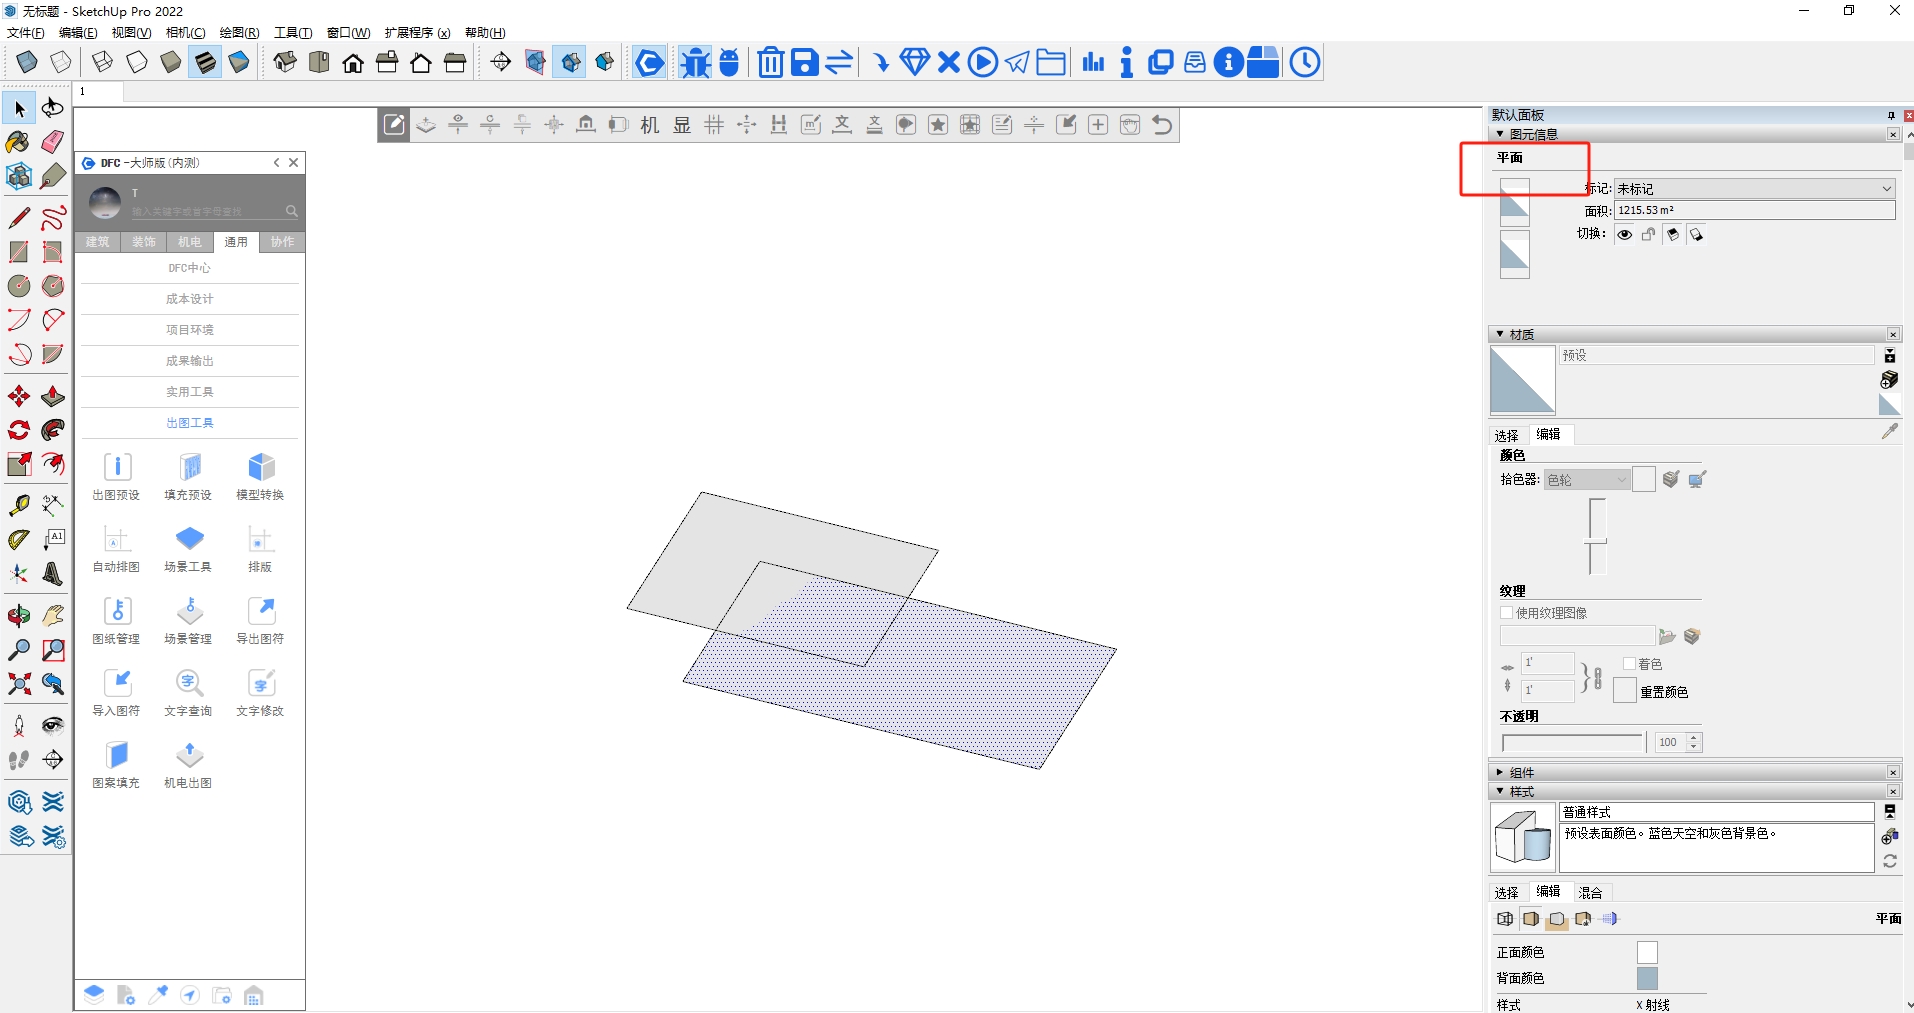Viewport: 1914px width, 1013px height.
Task: Expand the 组件 panel section
Action: 1500,773
